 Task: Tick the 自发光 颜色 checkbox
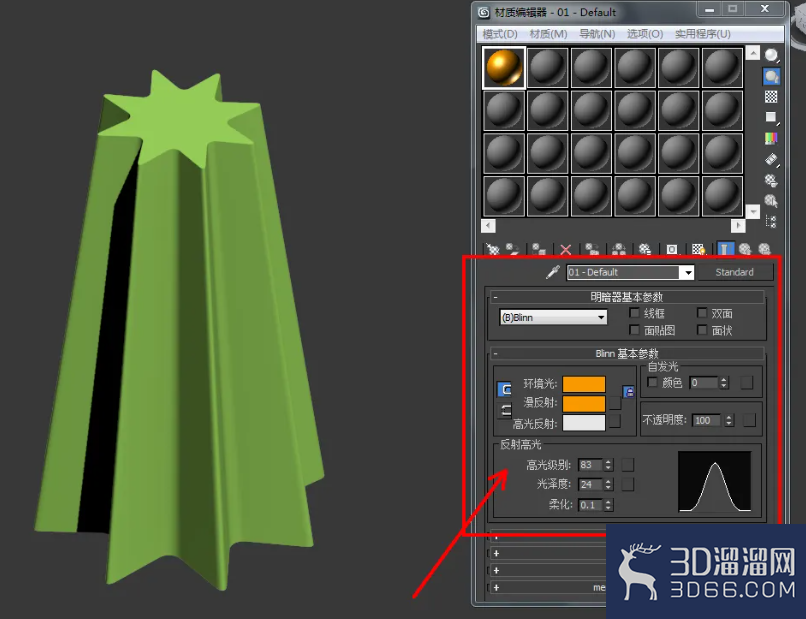coord(652,382)
